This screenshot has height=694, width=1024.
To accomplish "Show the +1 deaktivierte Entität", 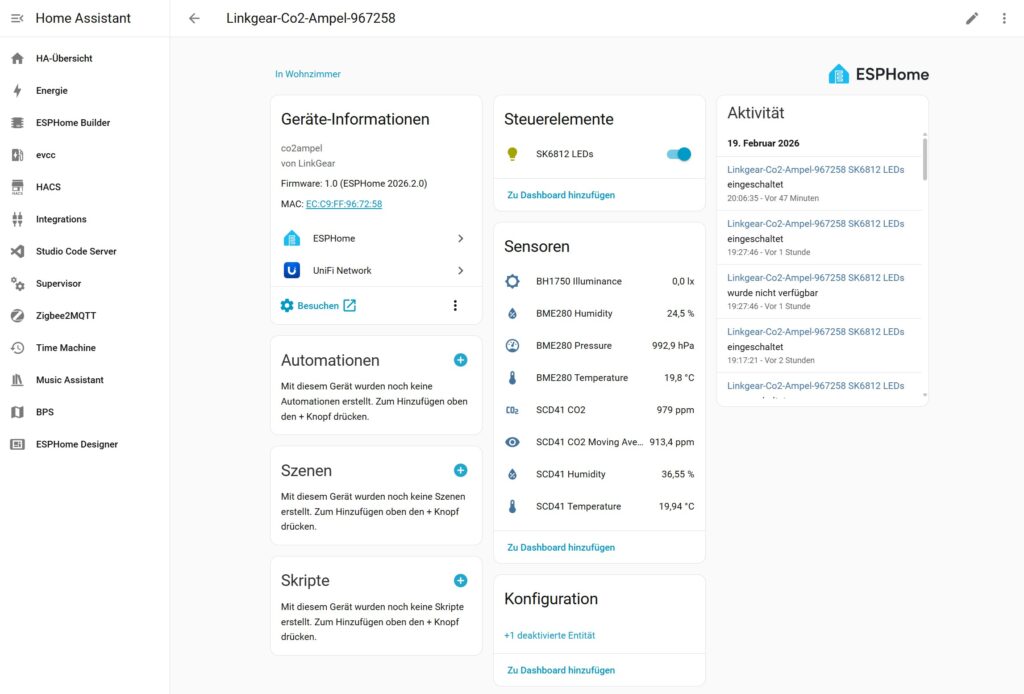I will 549,635.
